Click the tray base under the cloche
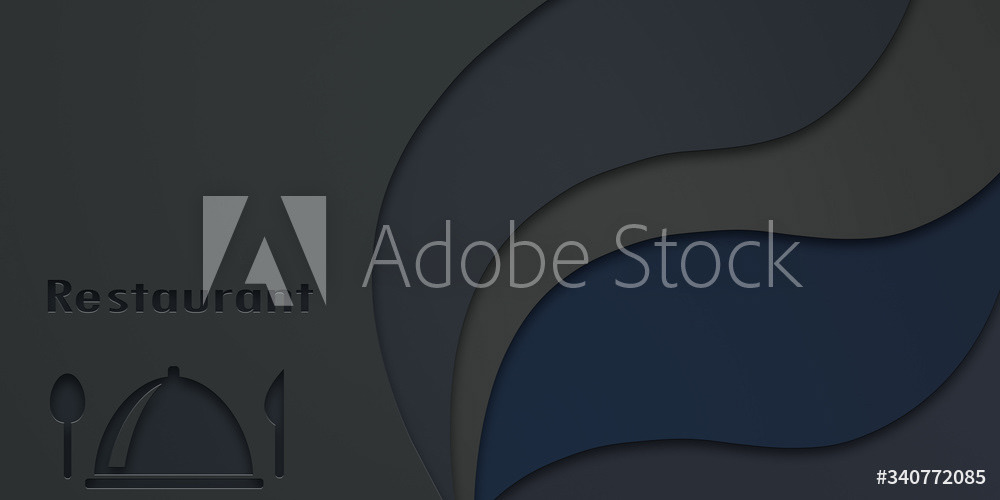The width and height of the screenshot is (1000, 500). [174, 483]
